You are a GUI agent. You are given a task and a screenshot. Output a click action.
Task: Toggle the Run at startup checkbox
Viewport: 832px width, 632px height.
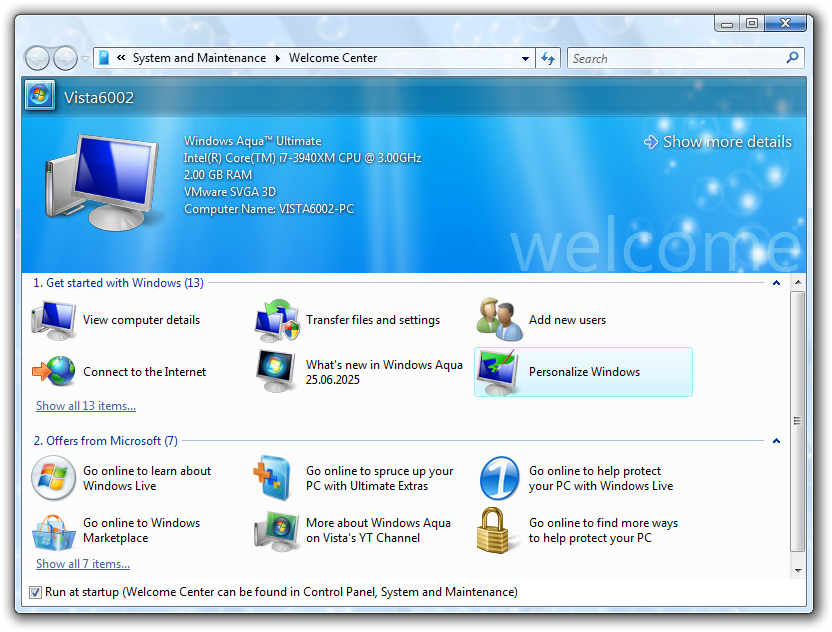click(36, 592)
